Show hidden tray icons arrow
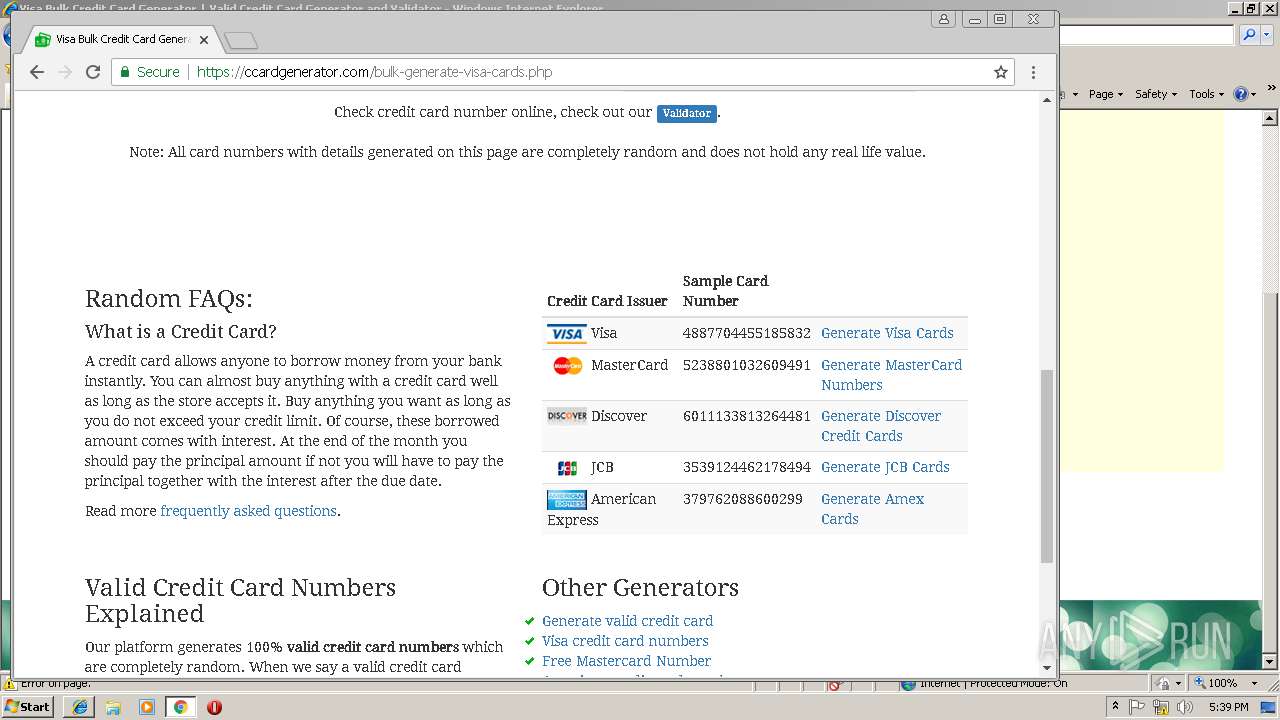The image size is (1280, 720). pyautogui.click(x=1115, y=707)
